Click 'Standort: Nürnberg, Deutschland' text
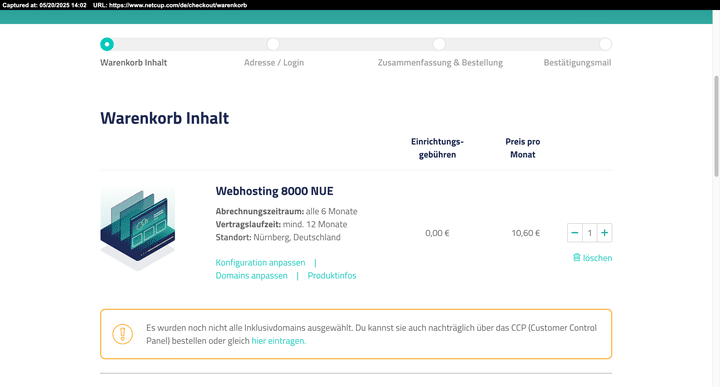This screenshot has height=387, width=720. pyautogui.click(x=278, y=237)
